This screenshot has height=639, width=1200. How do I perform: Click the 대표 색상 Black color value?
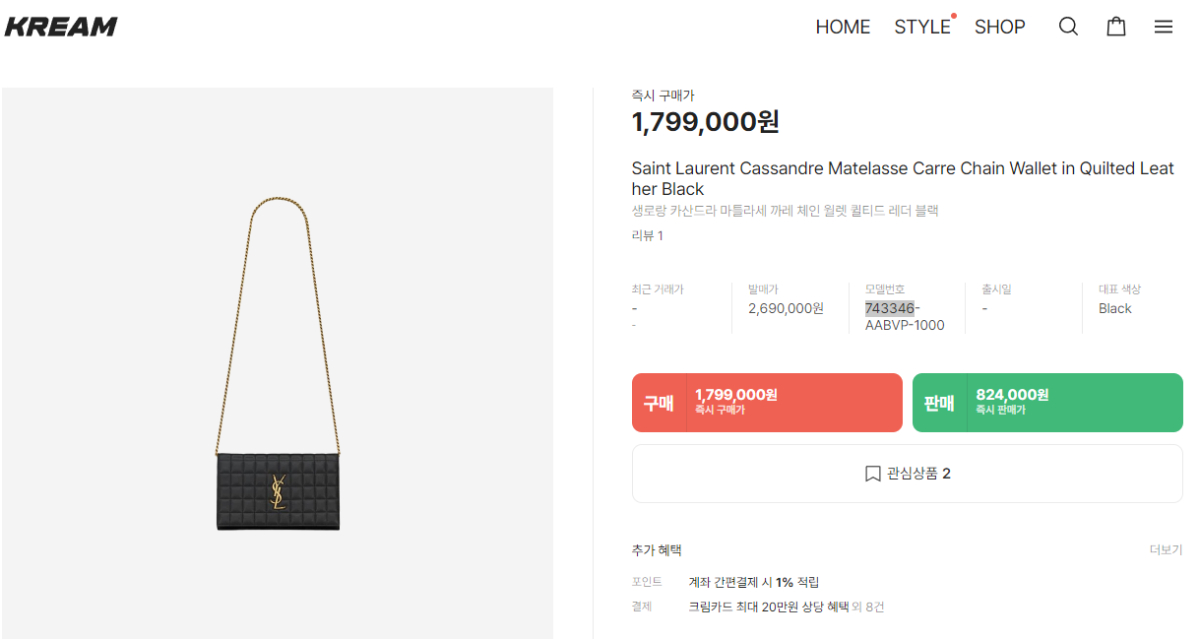coord(1114,308)
